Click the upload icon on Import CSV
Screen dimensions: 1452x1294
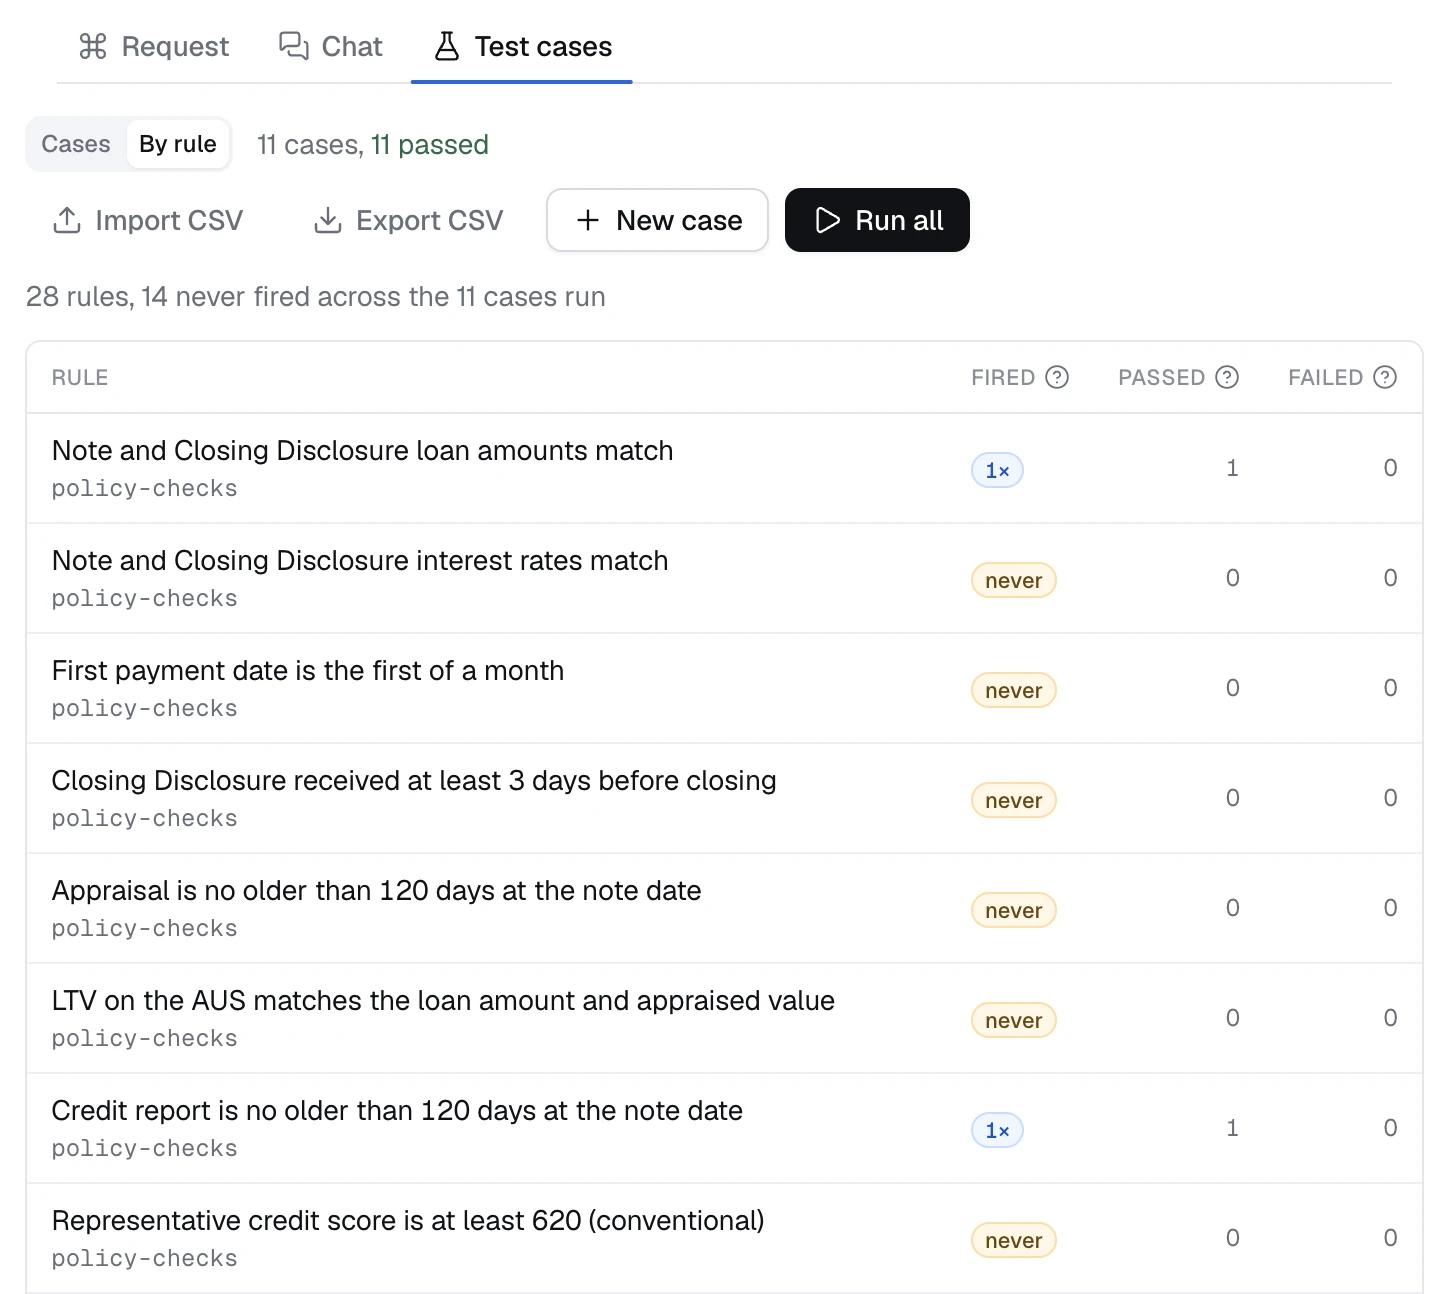click(x=67, y=220)
